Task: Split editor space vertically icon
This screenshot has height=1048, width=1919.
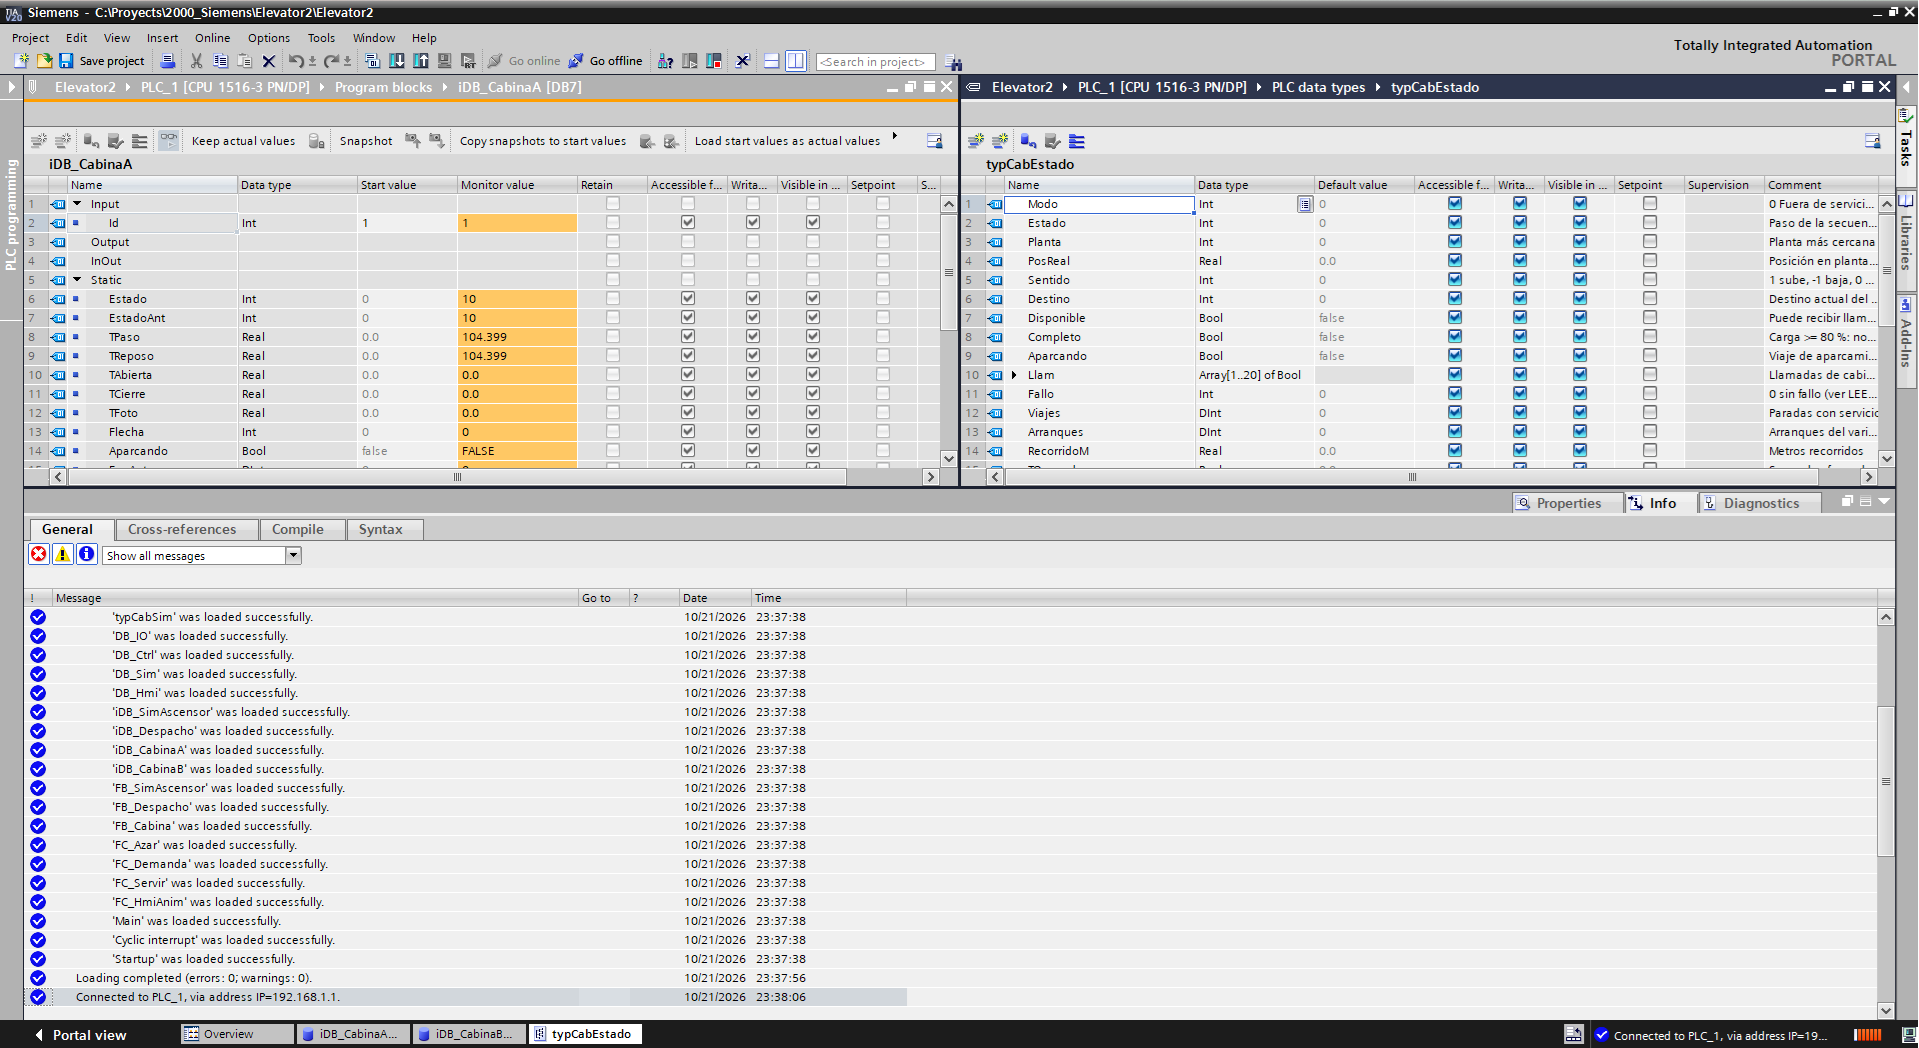Action: pos(795,61)
